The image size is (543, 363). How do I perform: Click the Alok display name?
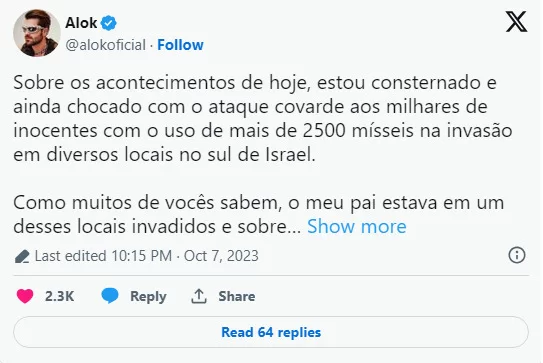pos(81,23)
